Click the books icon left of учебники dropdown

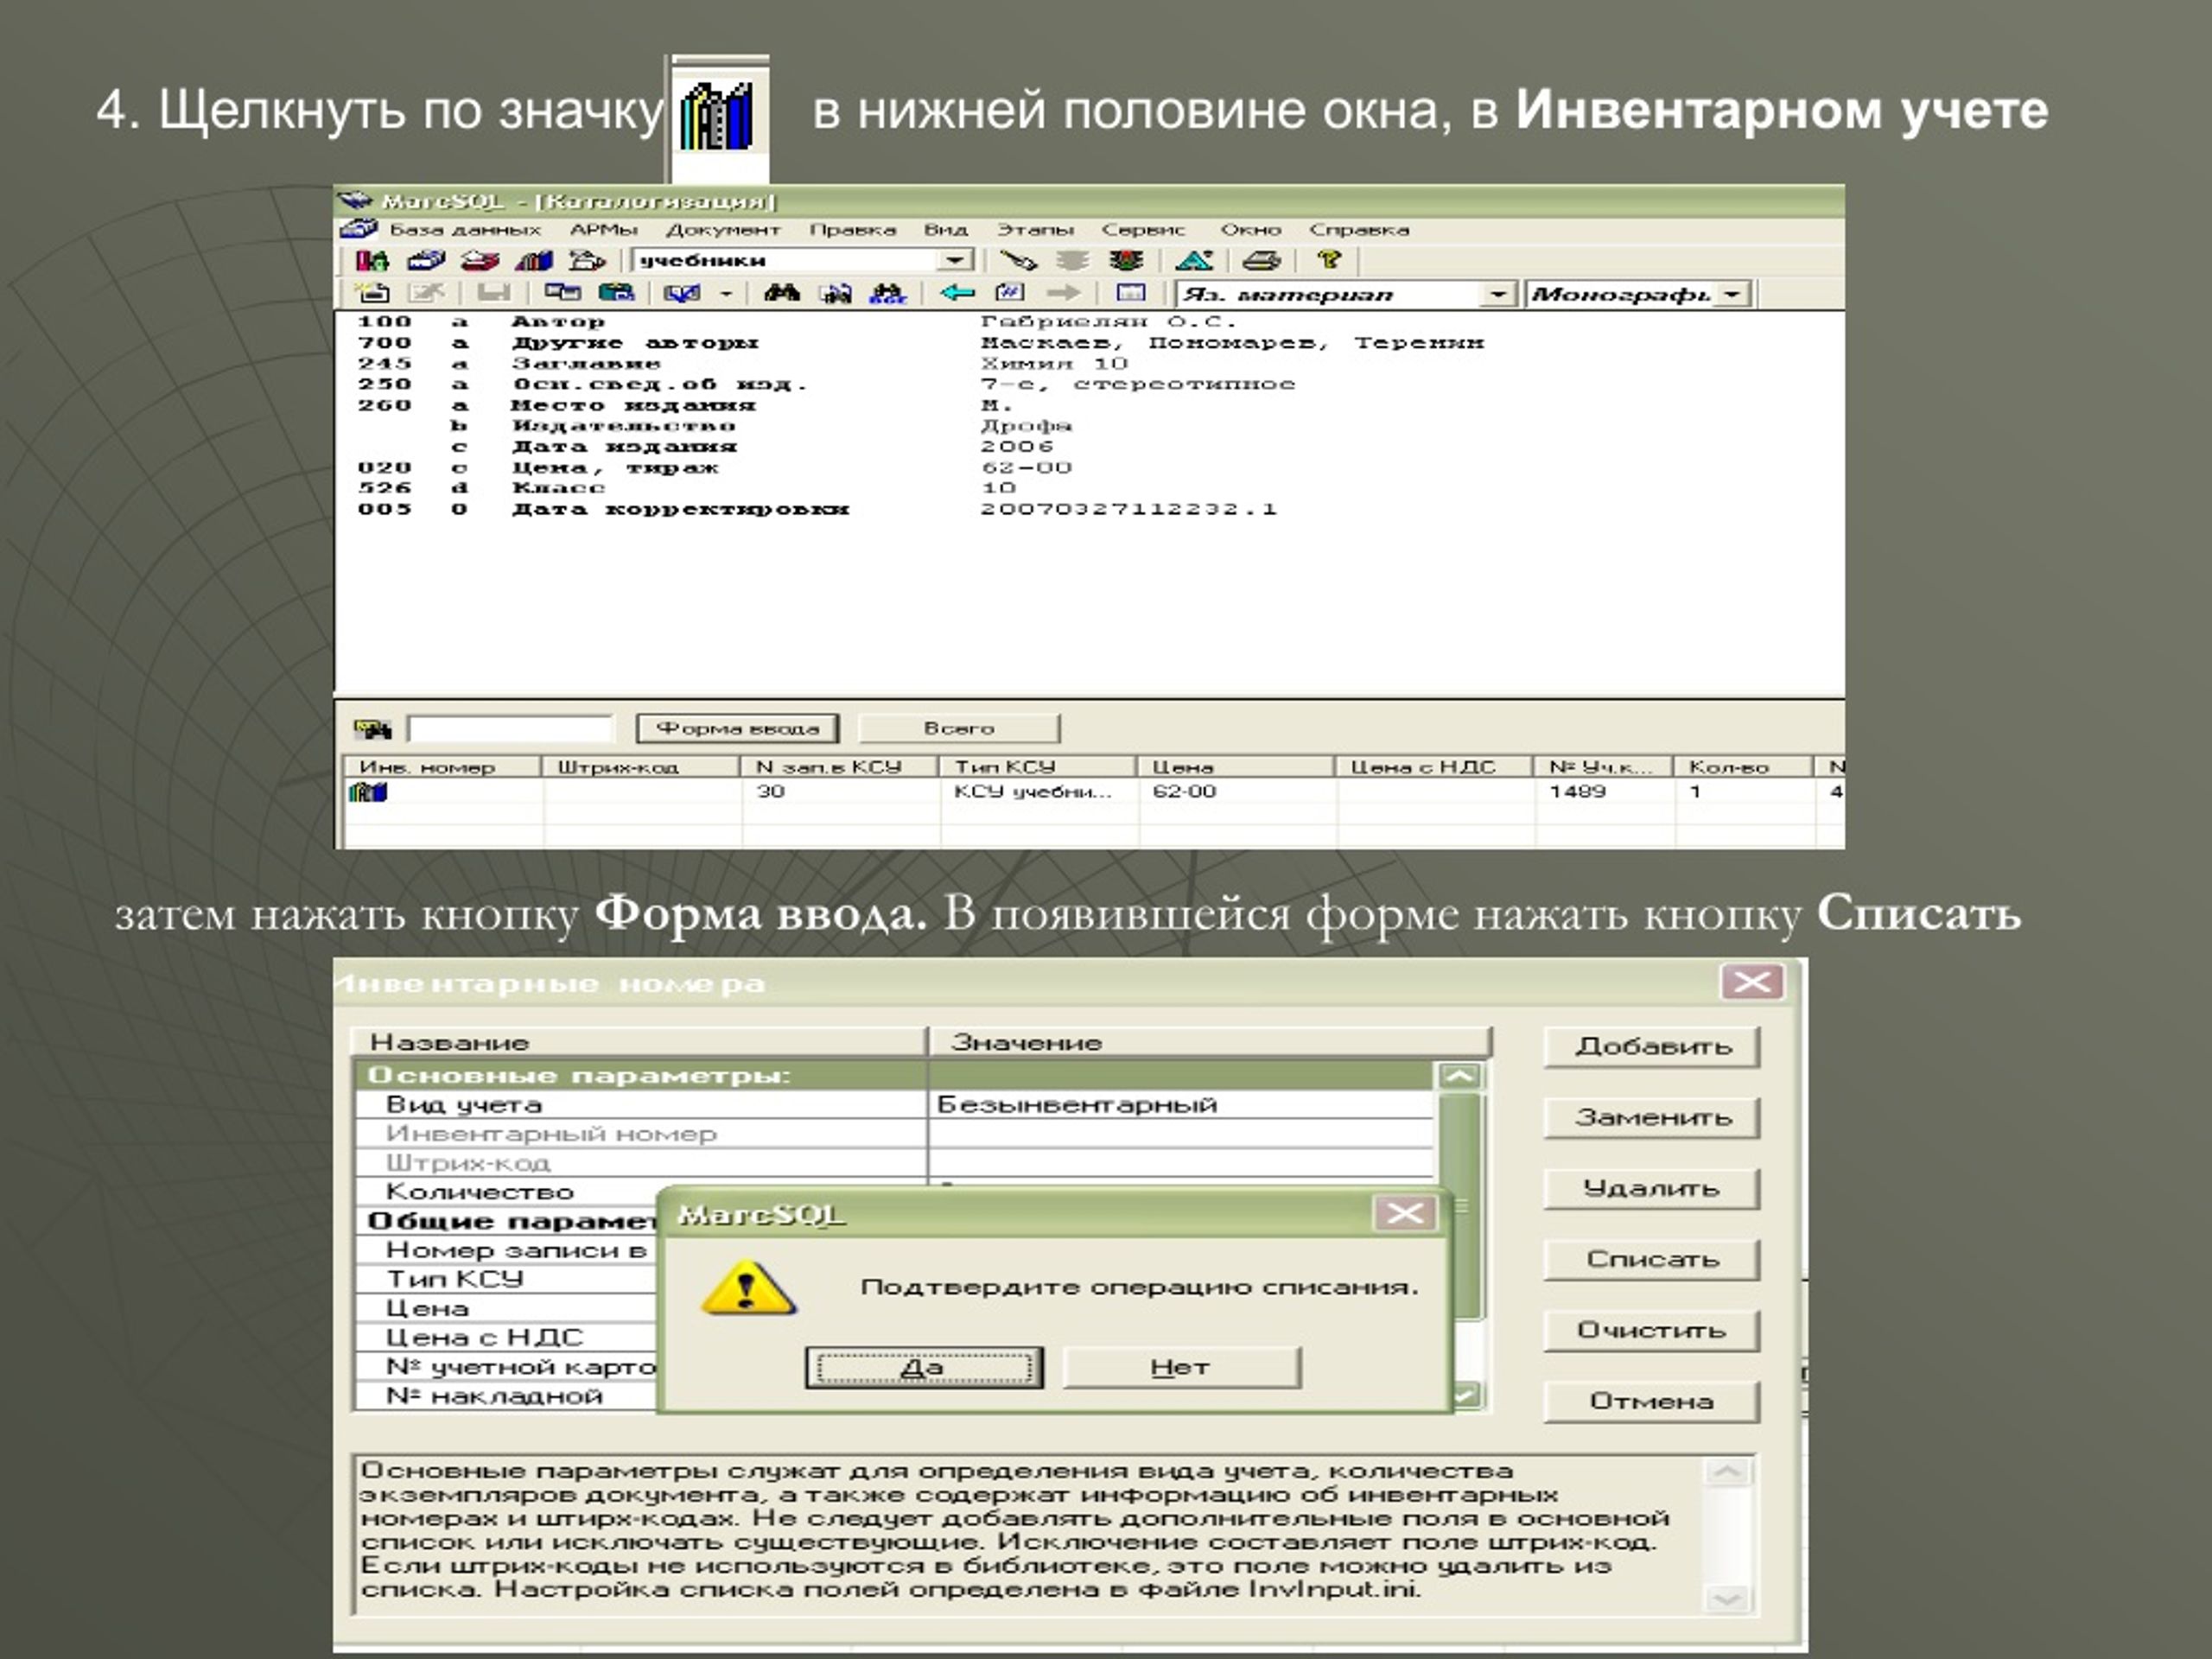click(533, 261)
